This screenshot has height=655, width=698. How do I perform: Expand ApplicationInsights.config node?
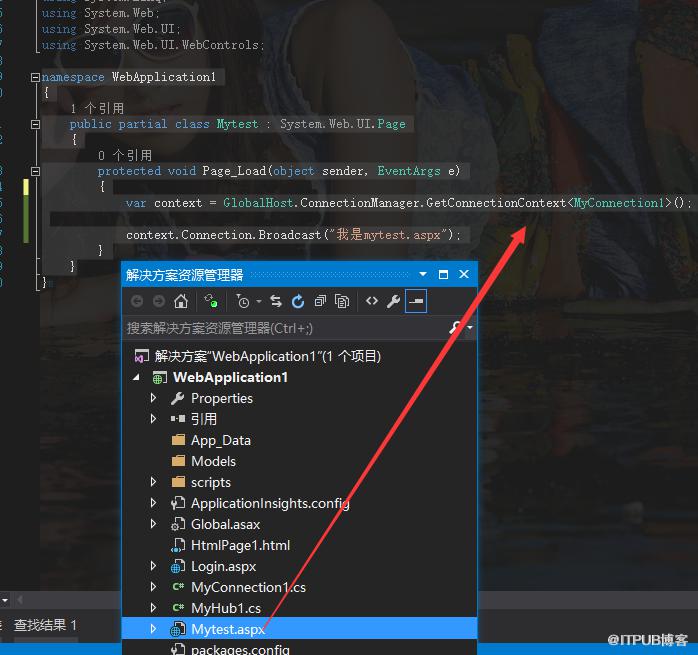(153, 503)
